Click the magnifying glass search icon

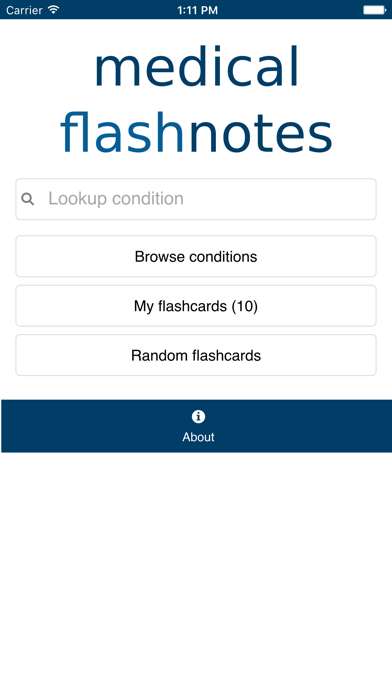28,199
